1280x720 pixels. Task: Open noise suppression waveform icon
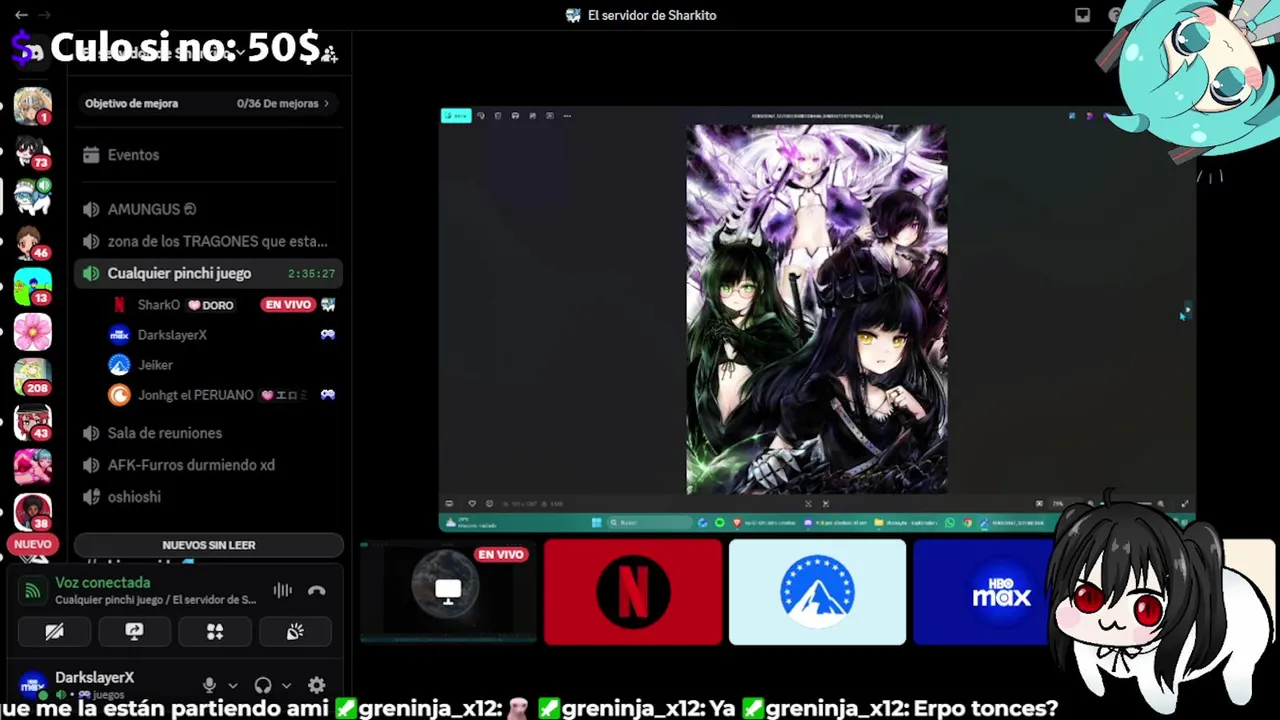pyautogui.click(x=283, y=590)
